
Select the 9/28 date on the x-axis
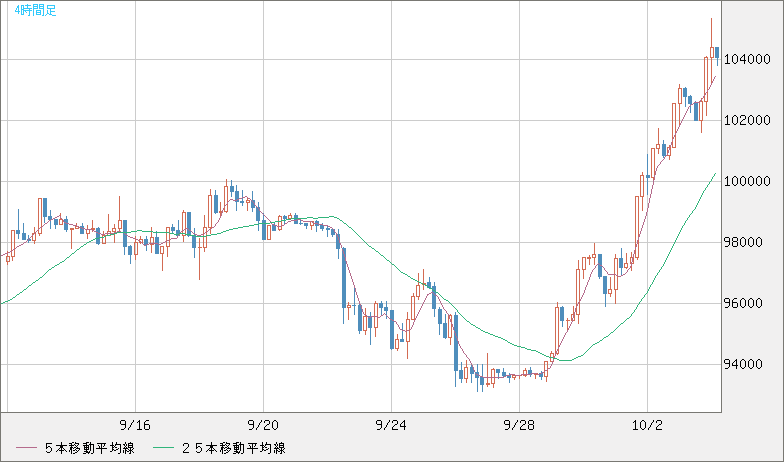(519, 424)
